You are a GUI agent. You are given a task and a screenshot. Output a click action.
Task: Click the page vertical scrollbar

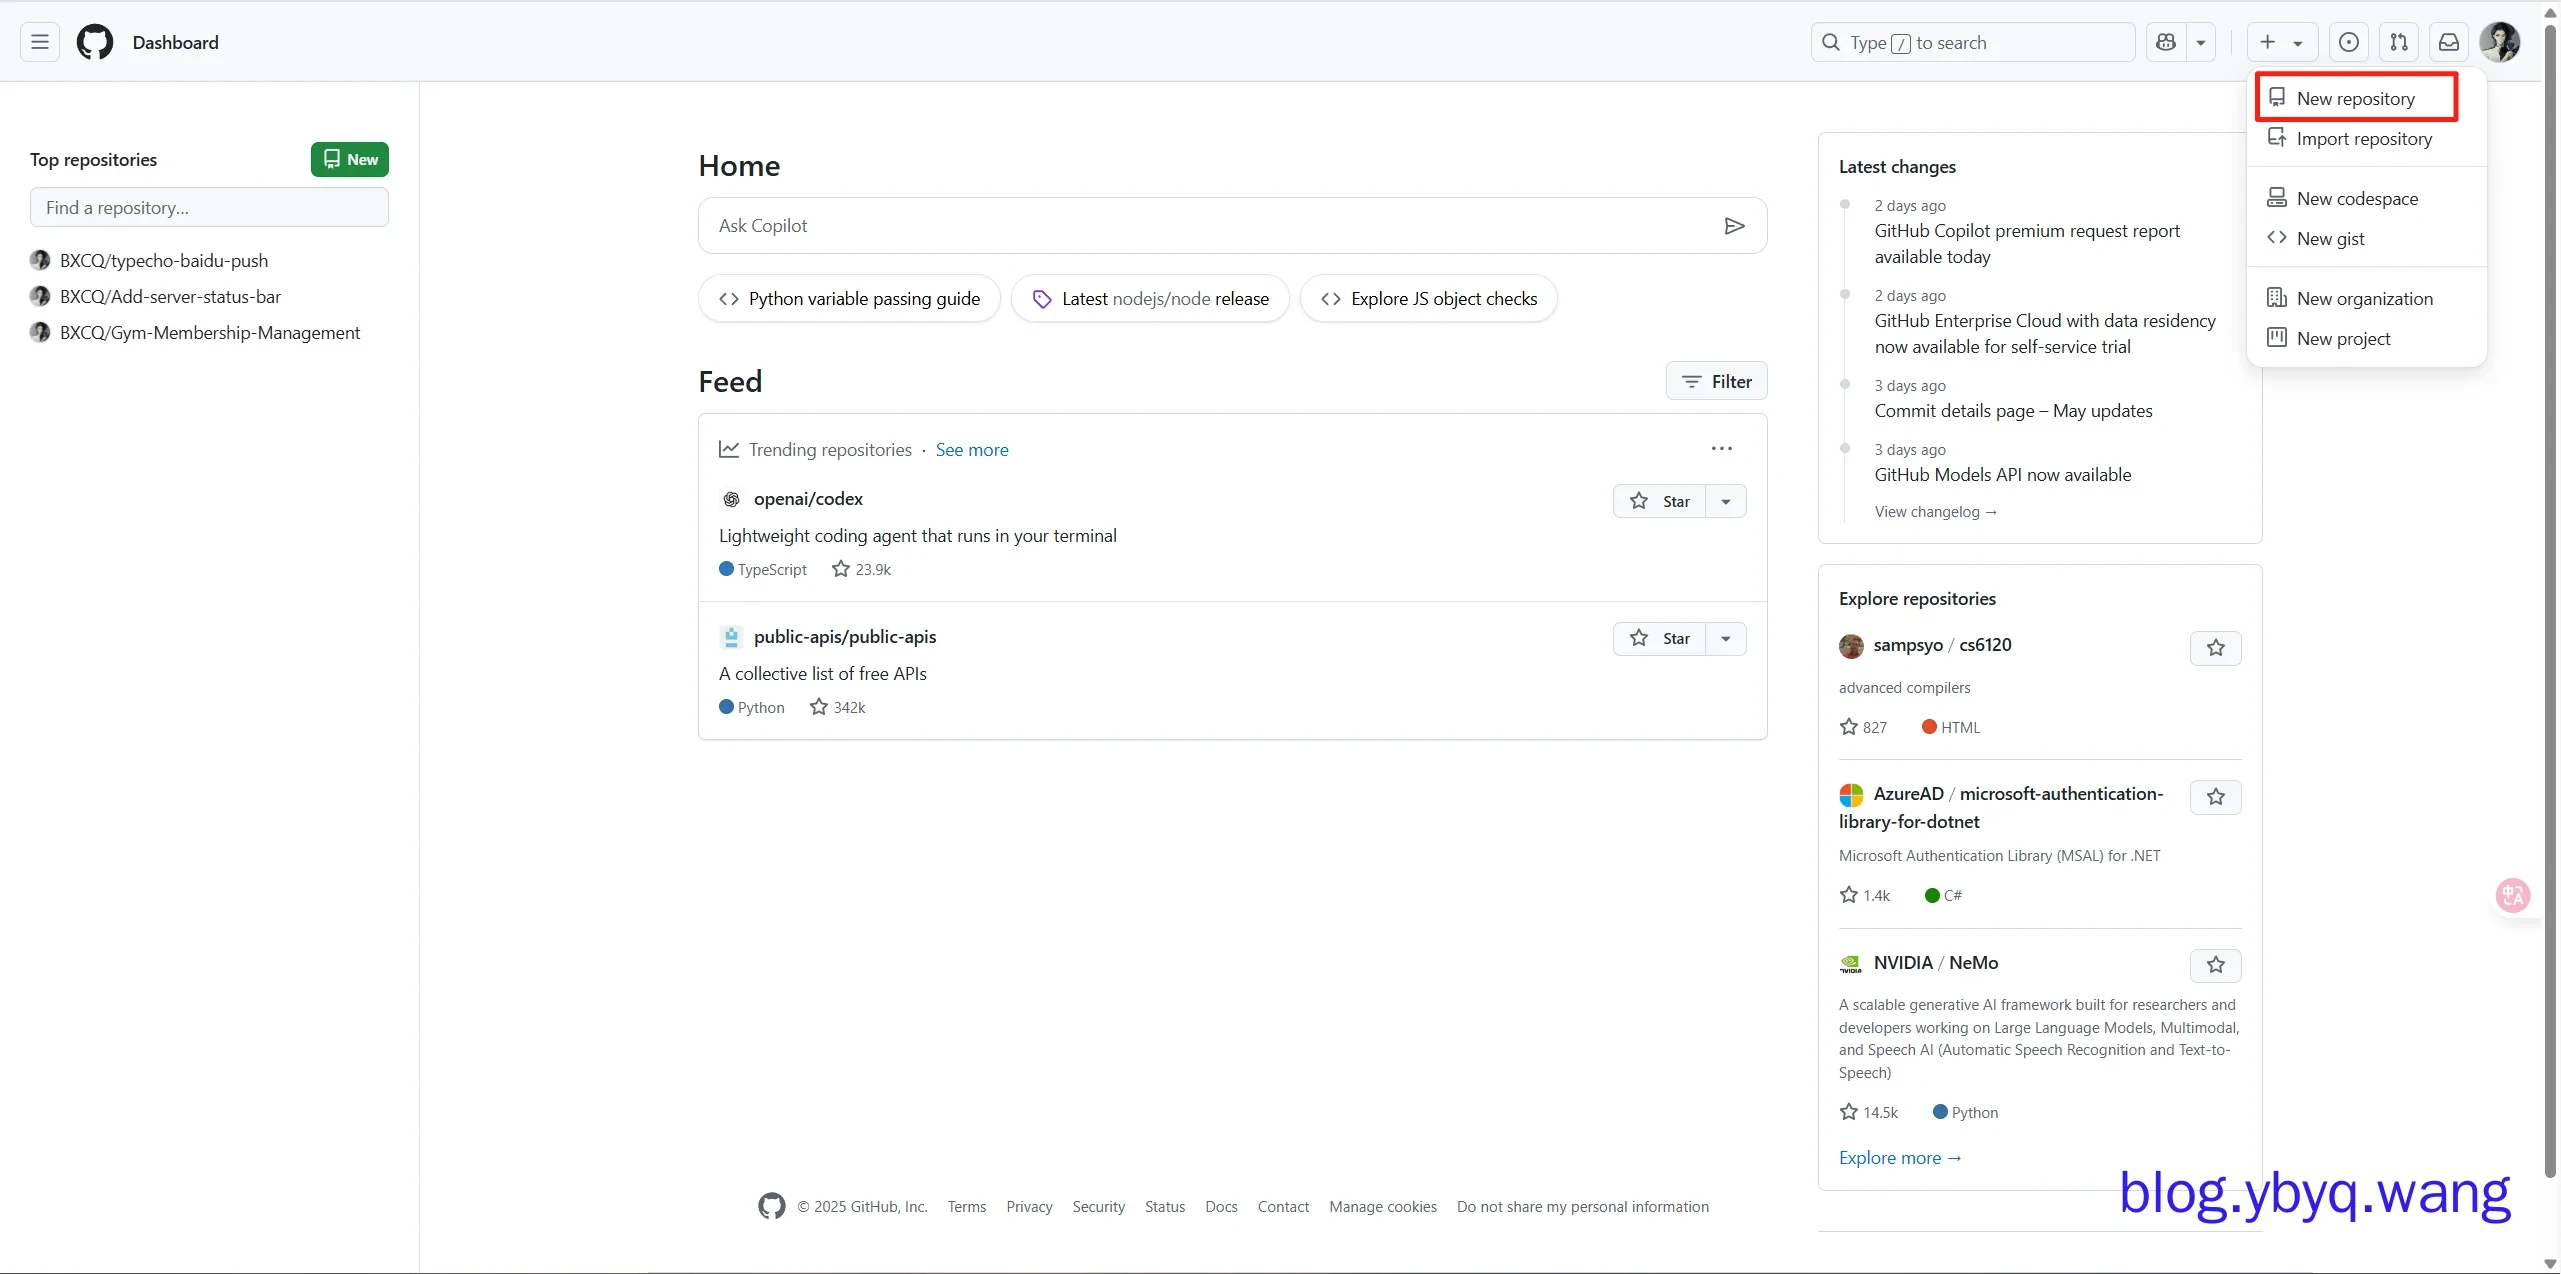[x=2551, y=600]
